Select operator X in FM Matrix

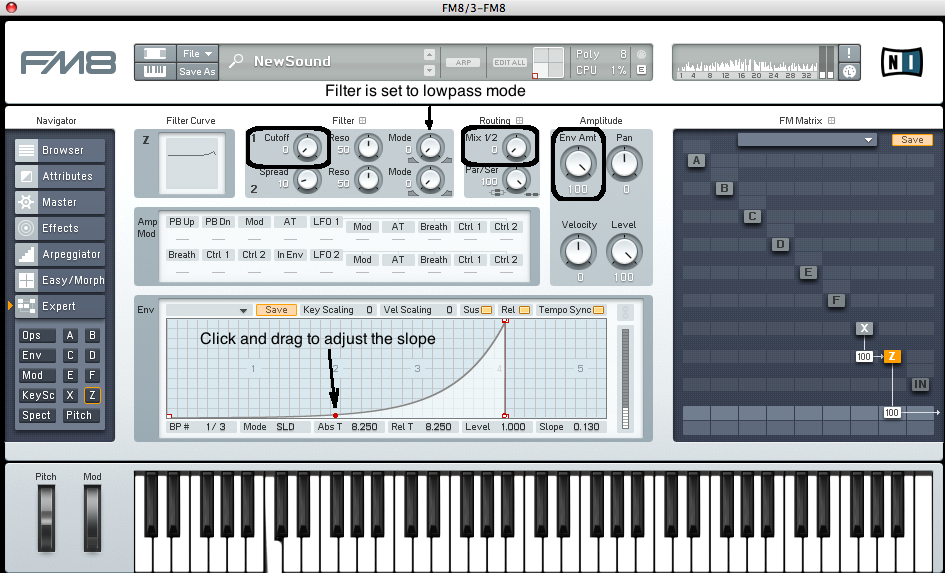pyautogui.click(x=864, y=328)
